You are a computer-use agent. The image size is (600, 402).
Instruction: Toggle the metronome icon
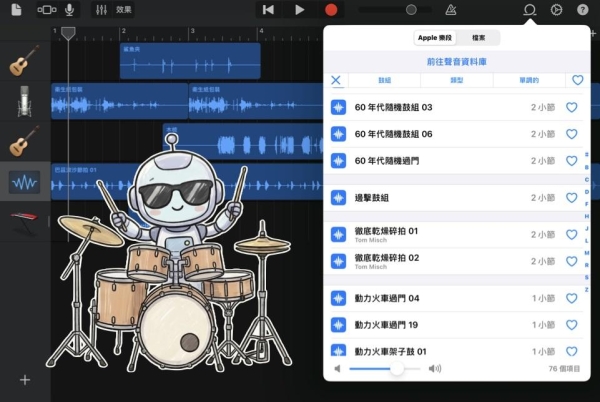tap(451, 10)
